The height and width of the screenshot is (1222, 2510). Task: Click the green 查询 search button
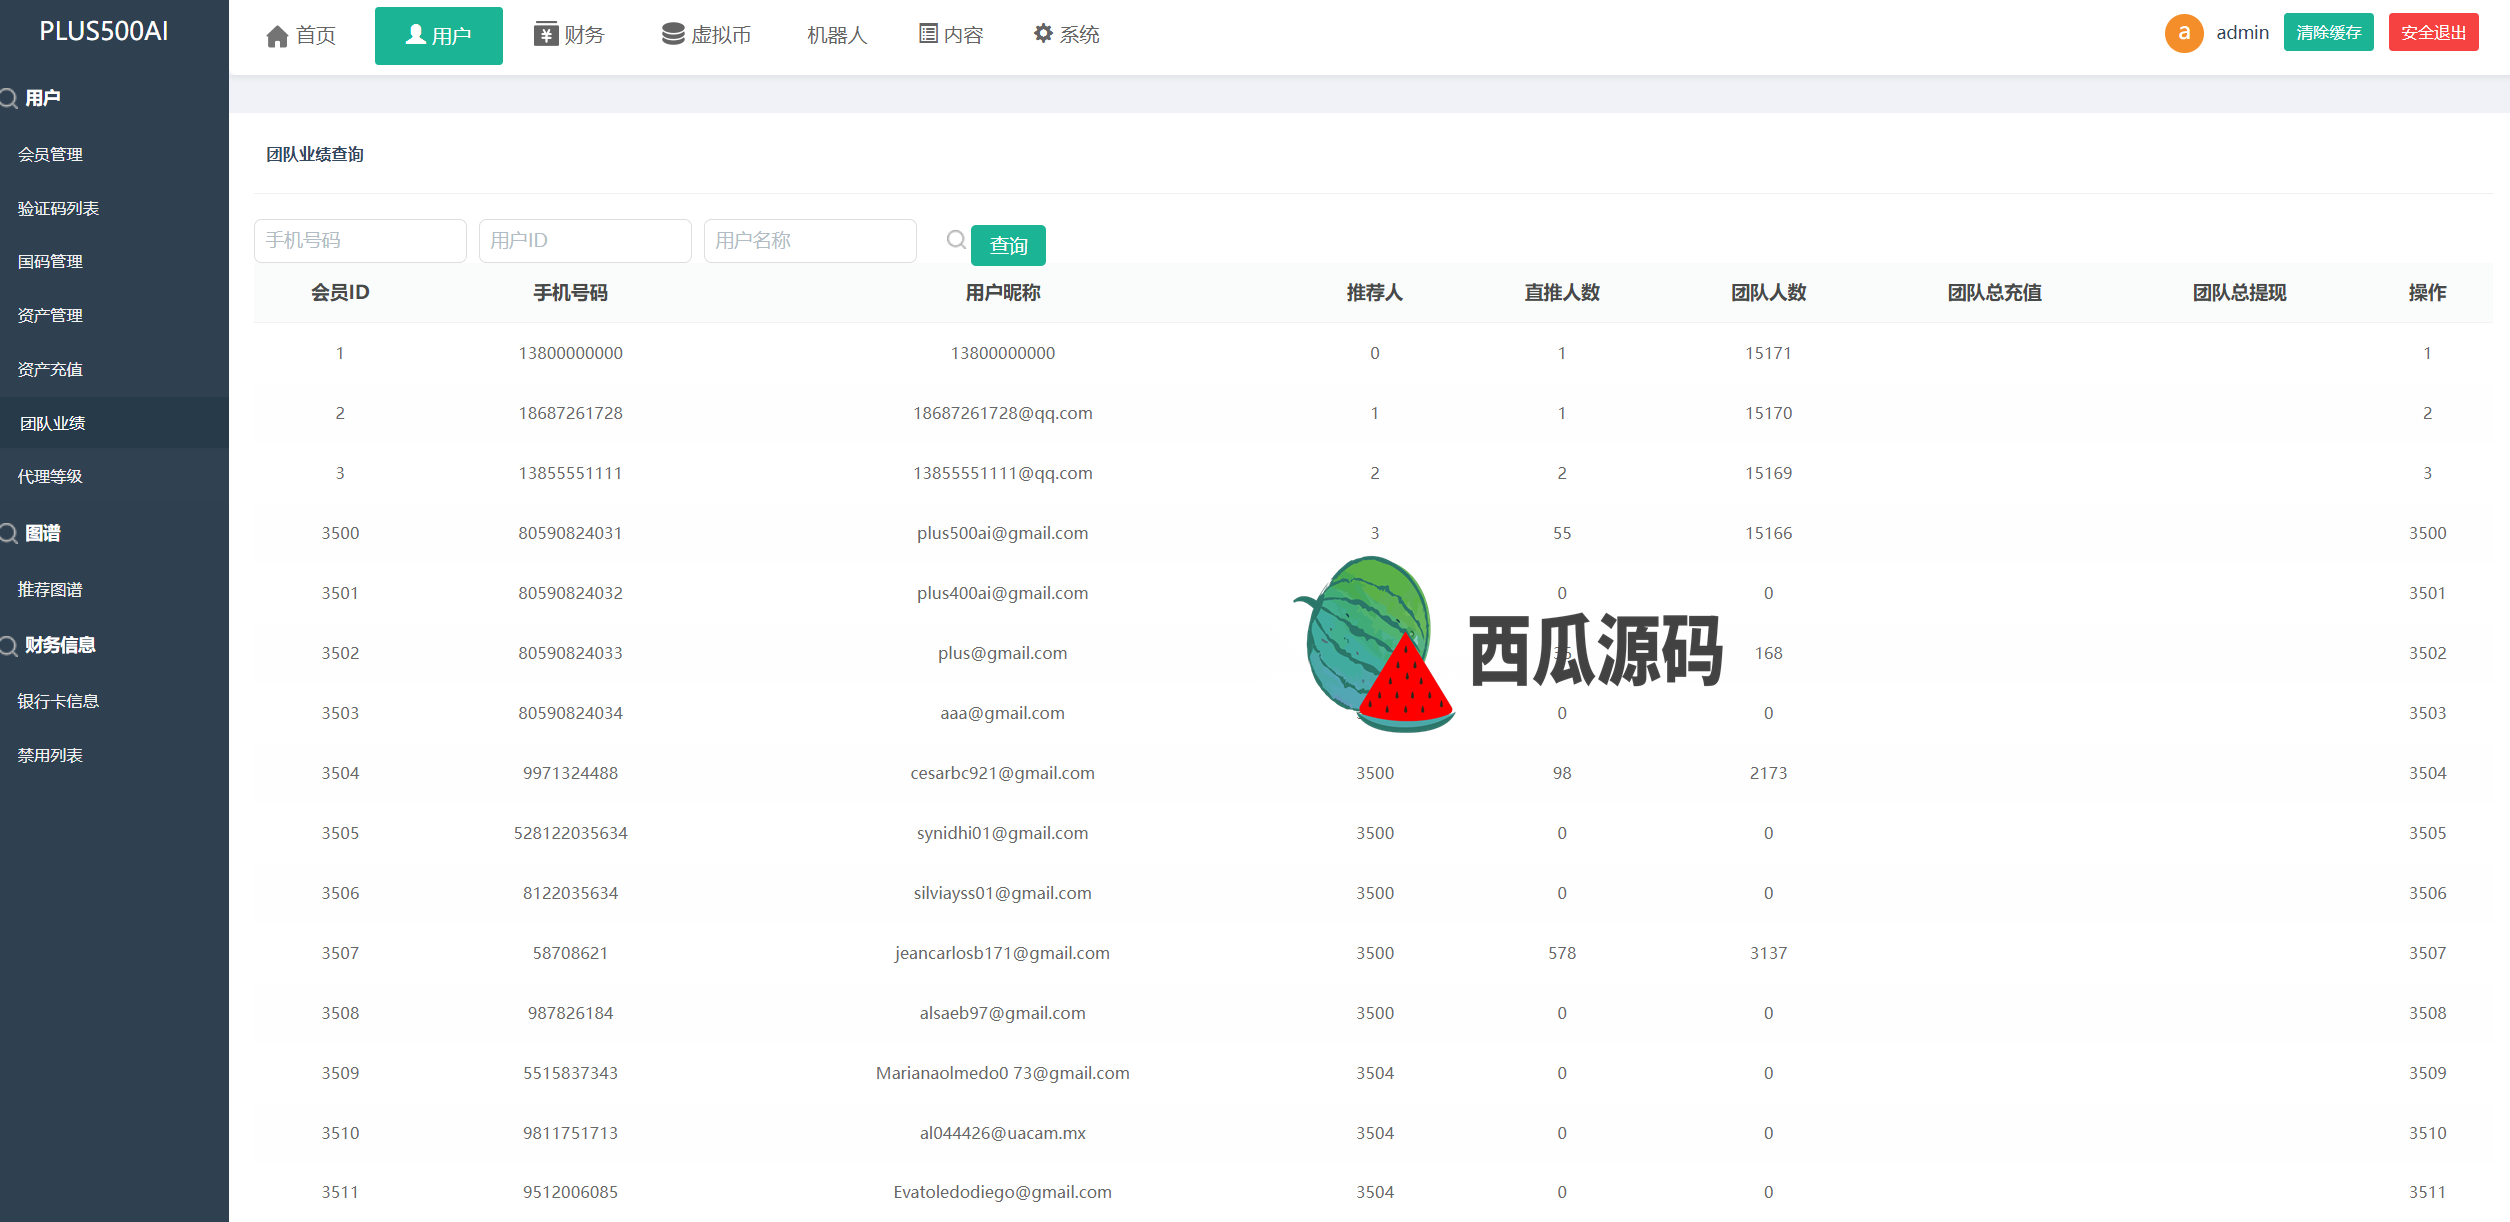[1008, 245]
